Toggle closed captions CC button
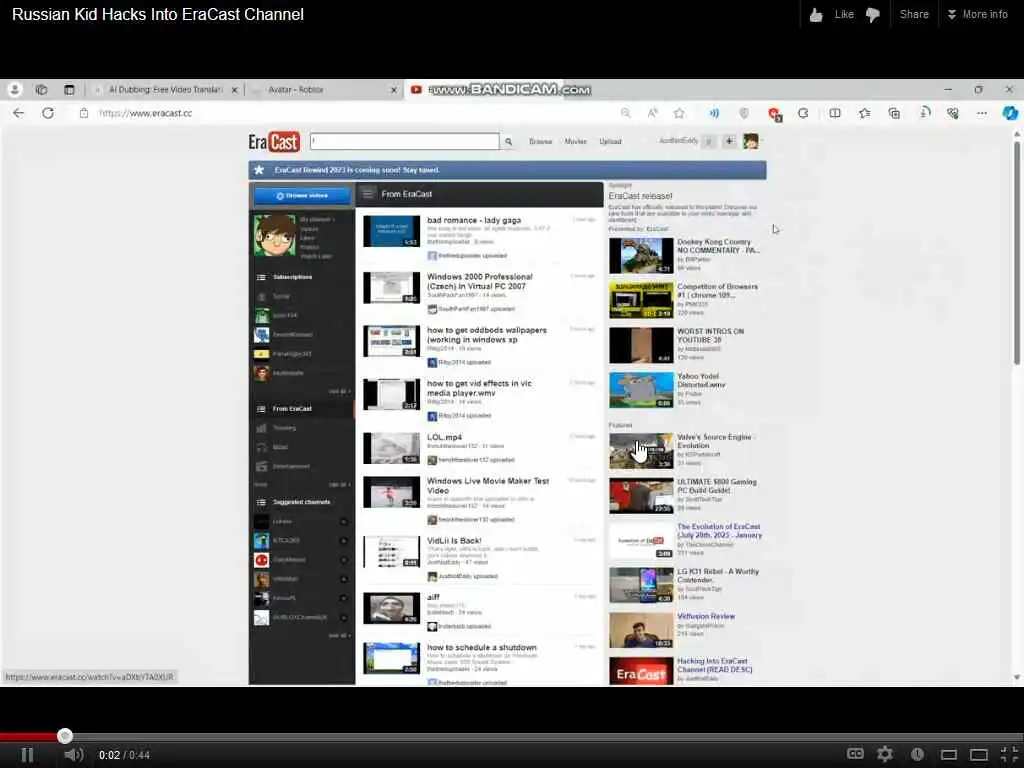Viewport: 1024px width, 768px height. [855, 754]
